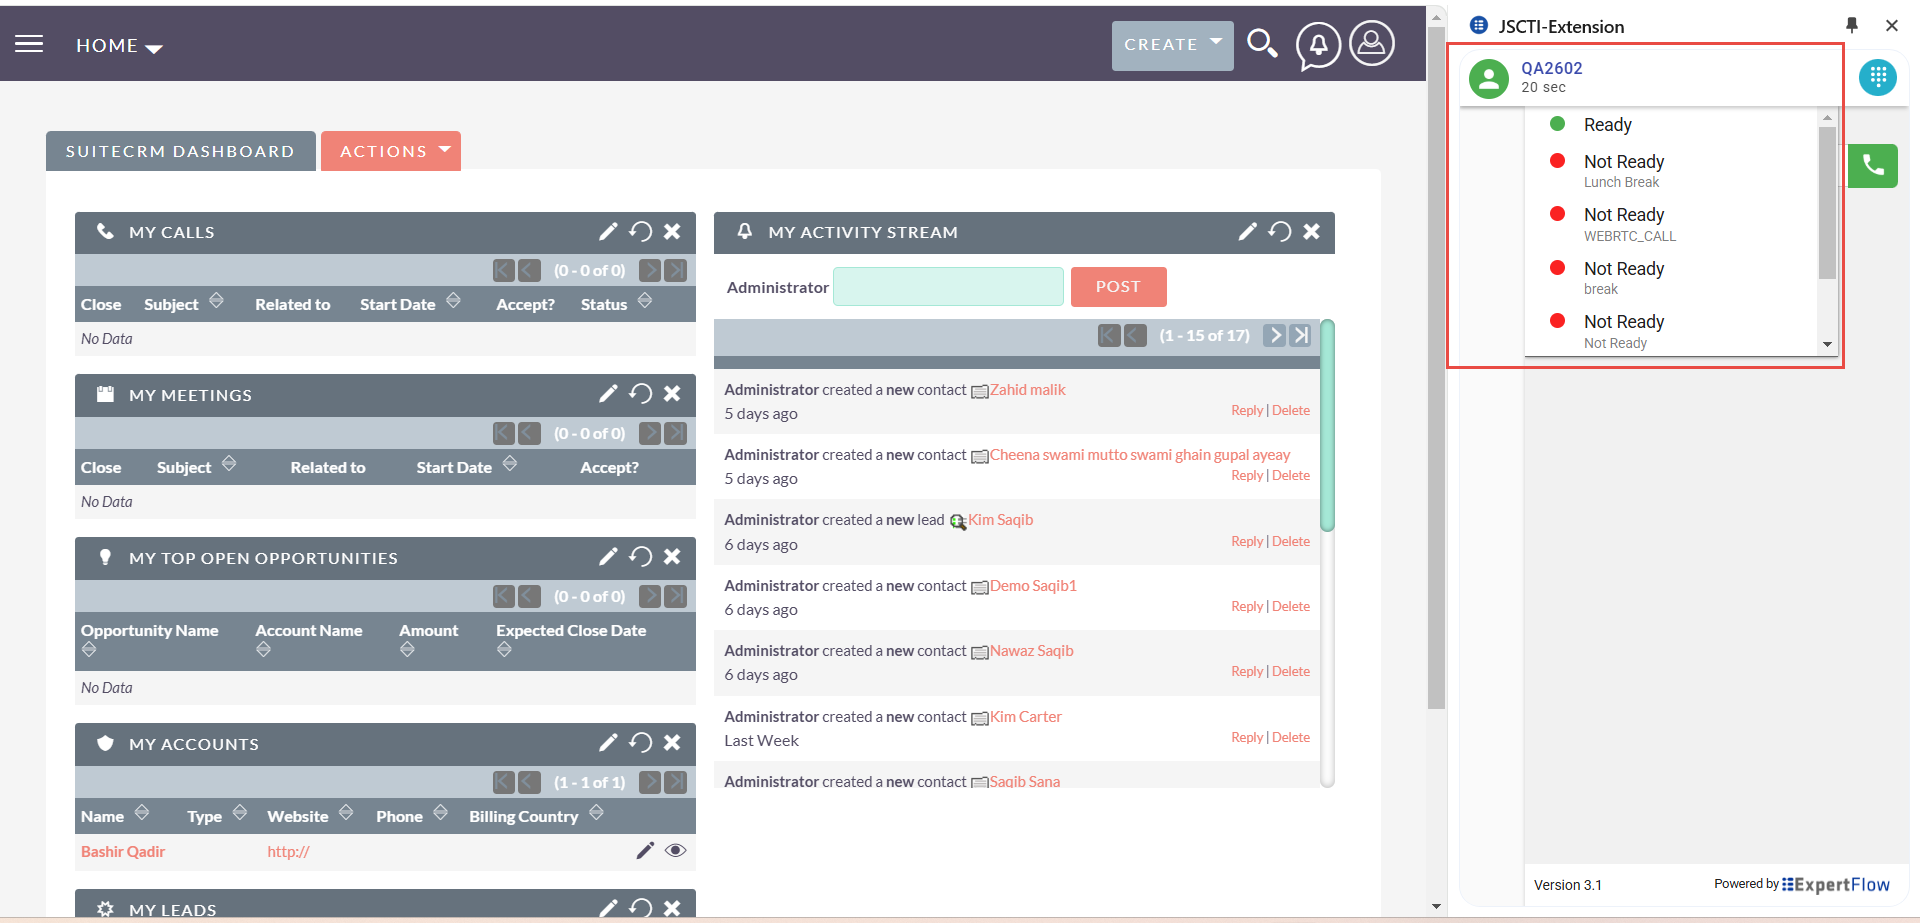Open the notifications bell icon
Image resolution: width=1920 pixels, height=923 pixels.
point(1318,45)
